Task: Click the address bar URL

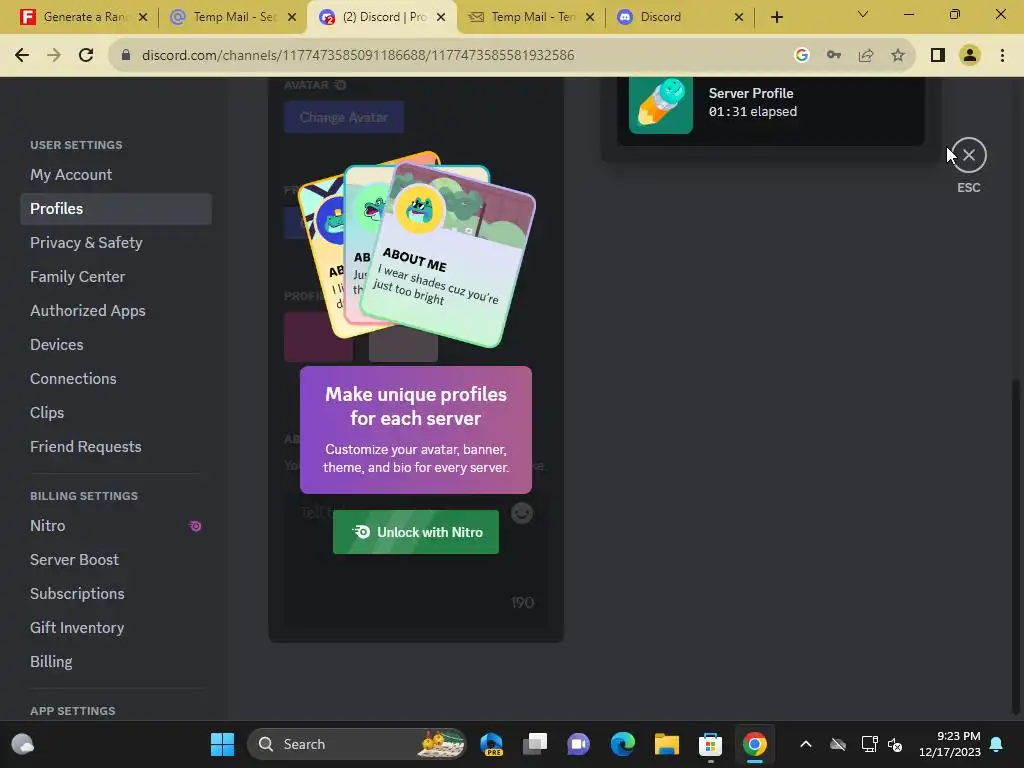Action: point(358,55)
